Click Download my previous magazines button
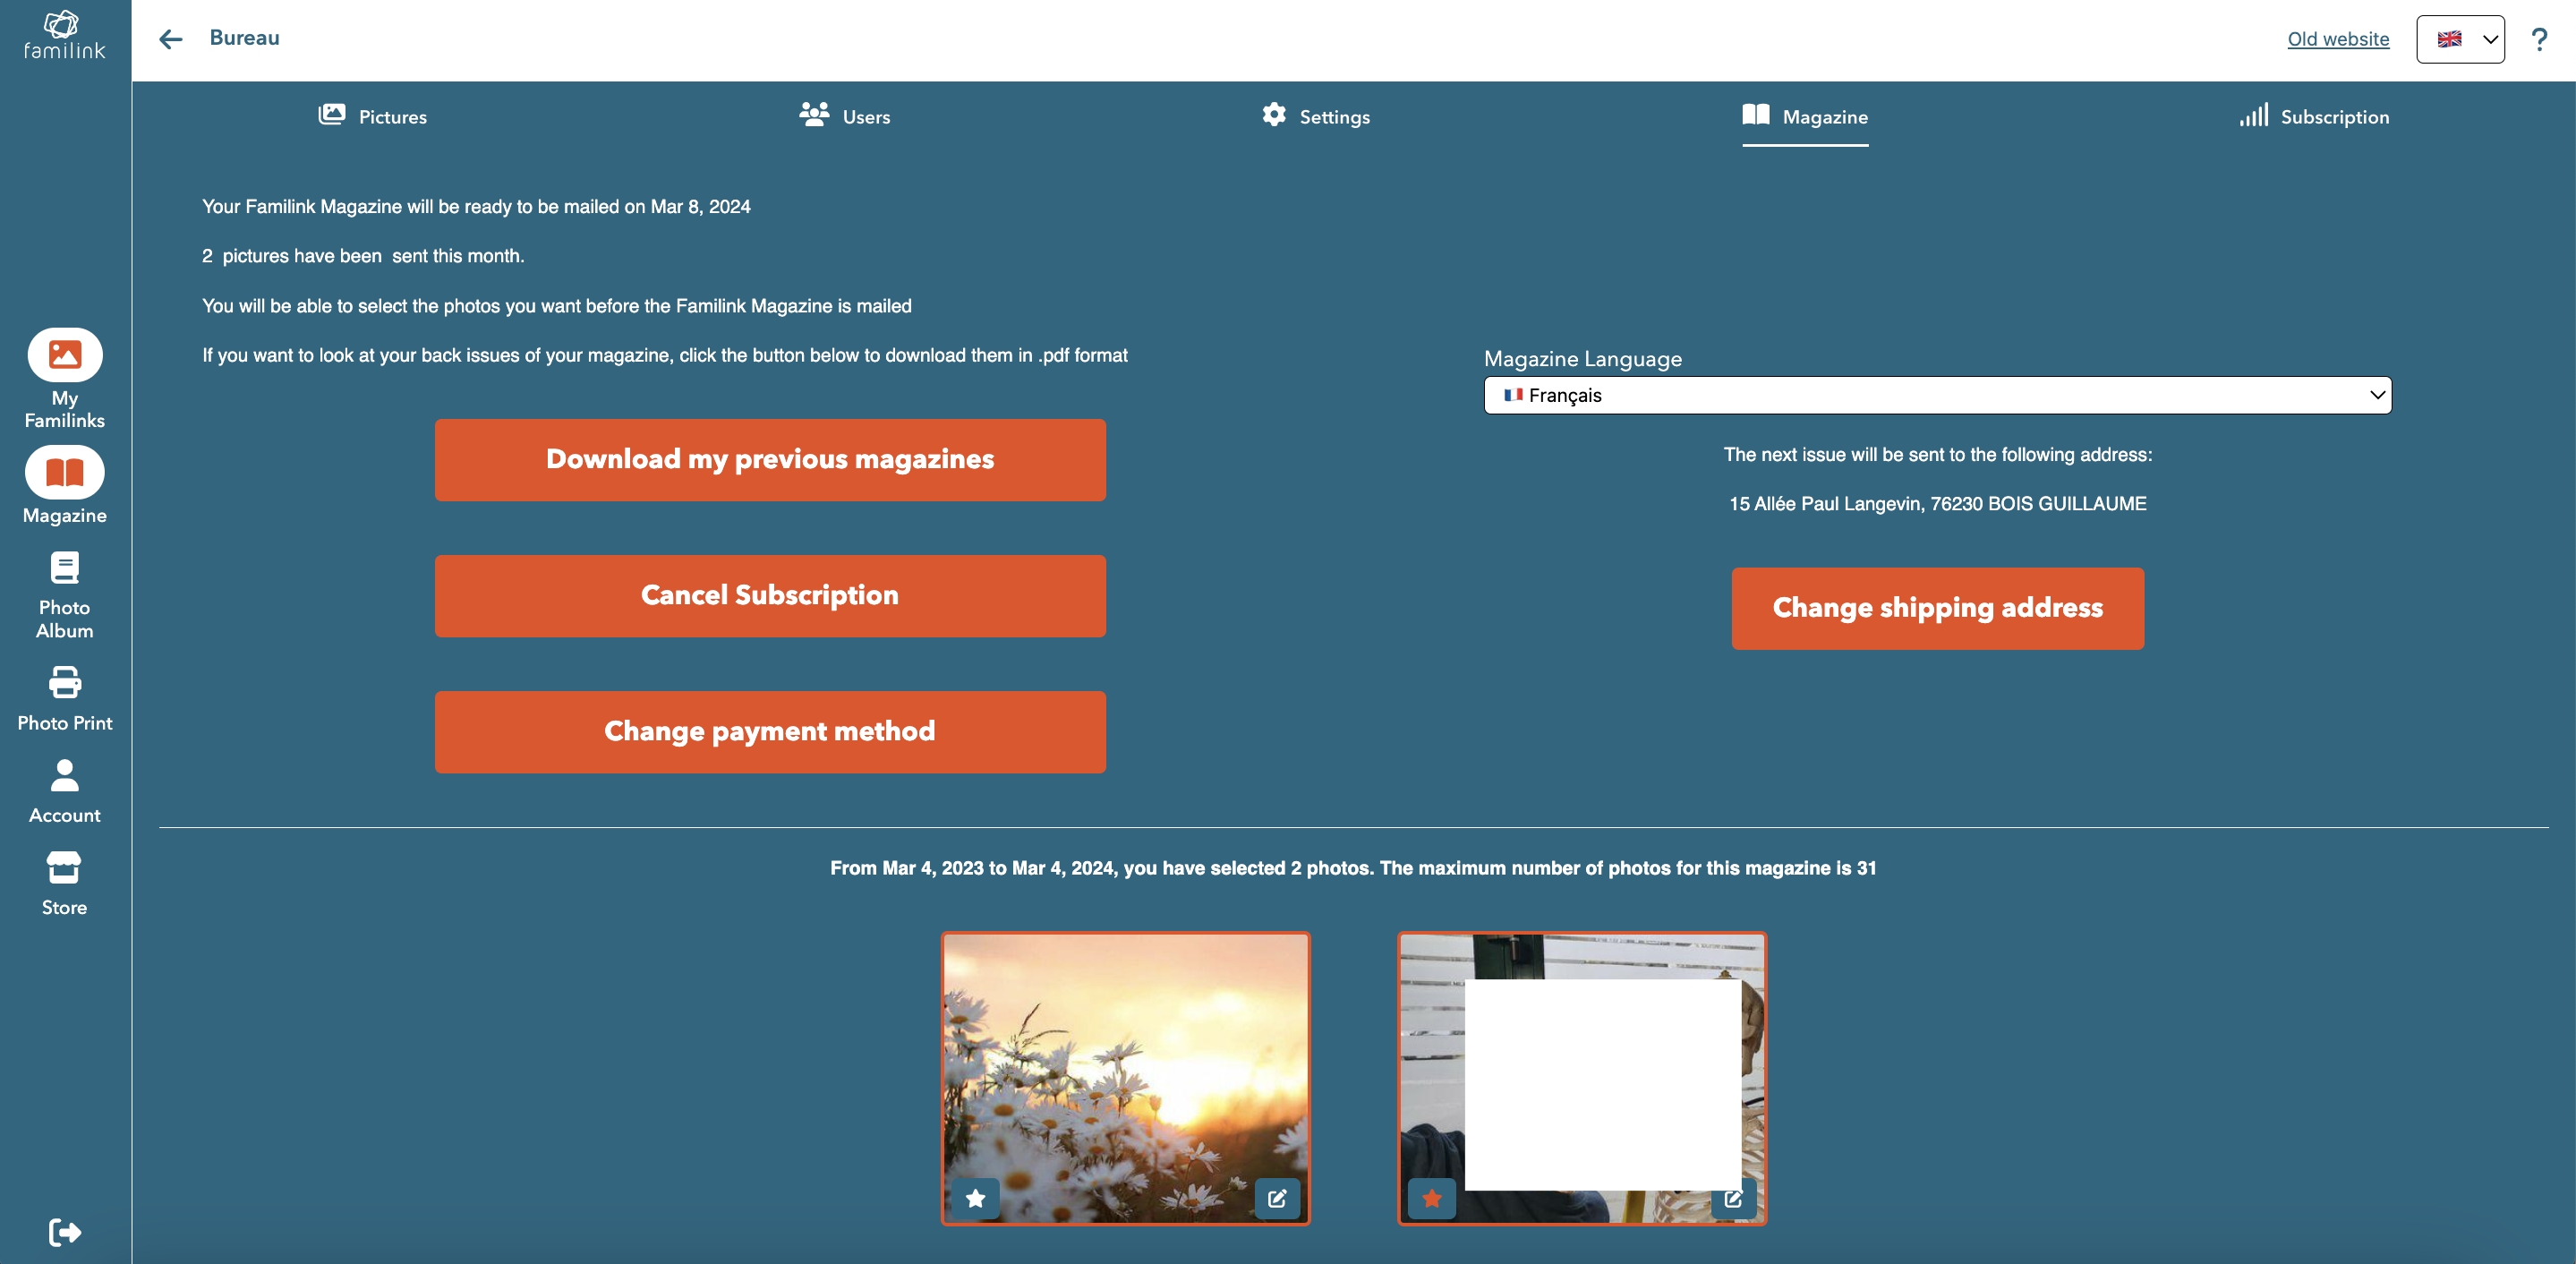 pos(770,459)
